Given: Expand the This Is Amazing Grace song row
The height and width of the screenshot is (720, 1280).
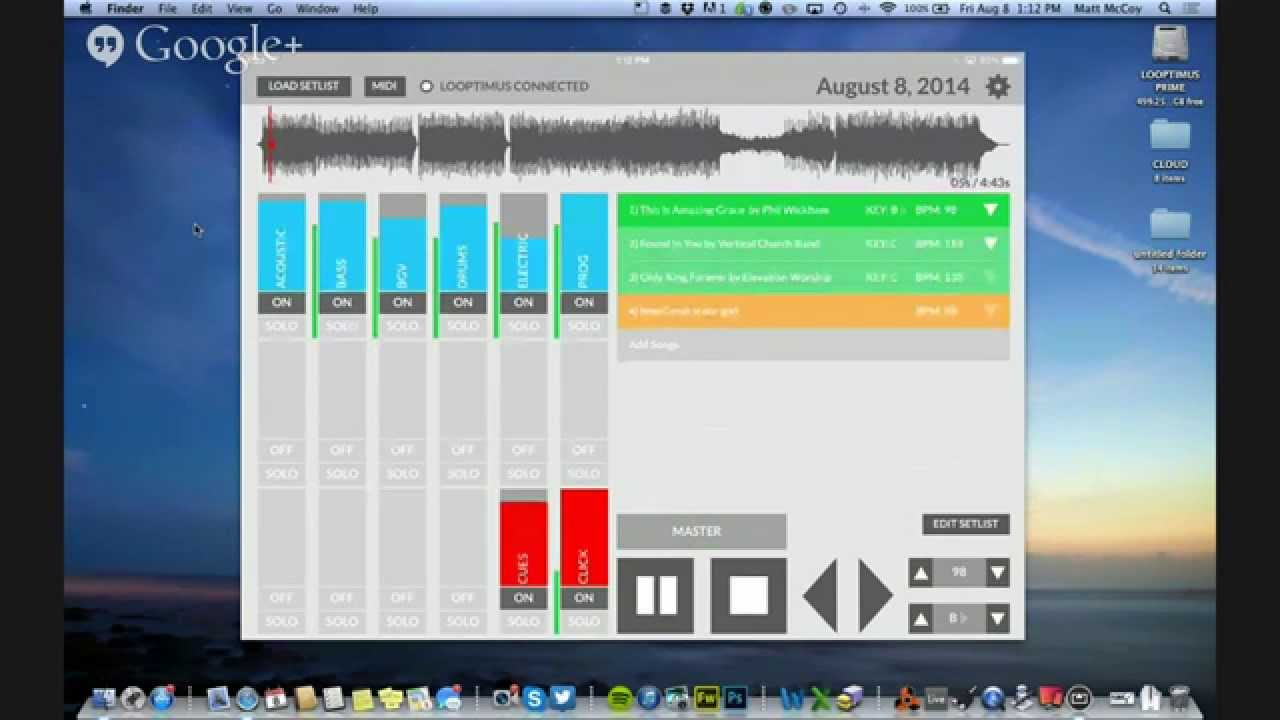Looking at the screenshot, I should (991, 210).
